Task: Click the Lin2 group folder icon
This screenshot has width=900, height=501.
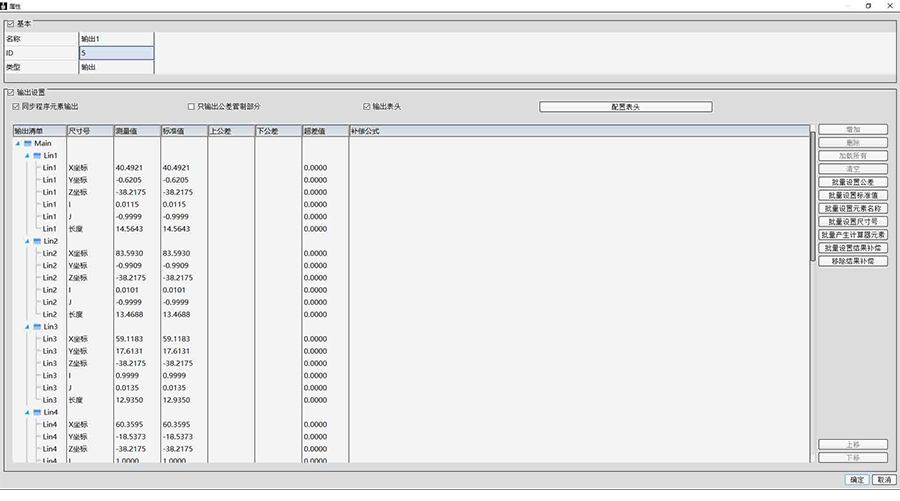Action: (x=37, y=241)
